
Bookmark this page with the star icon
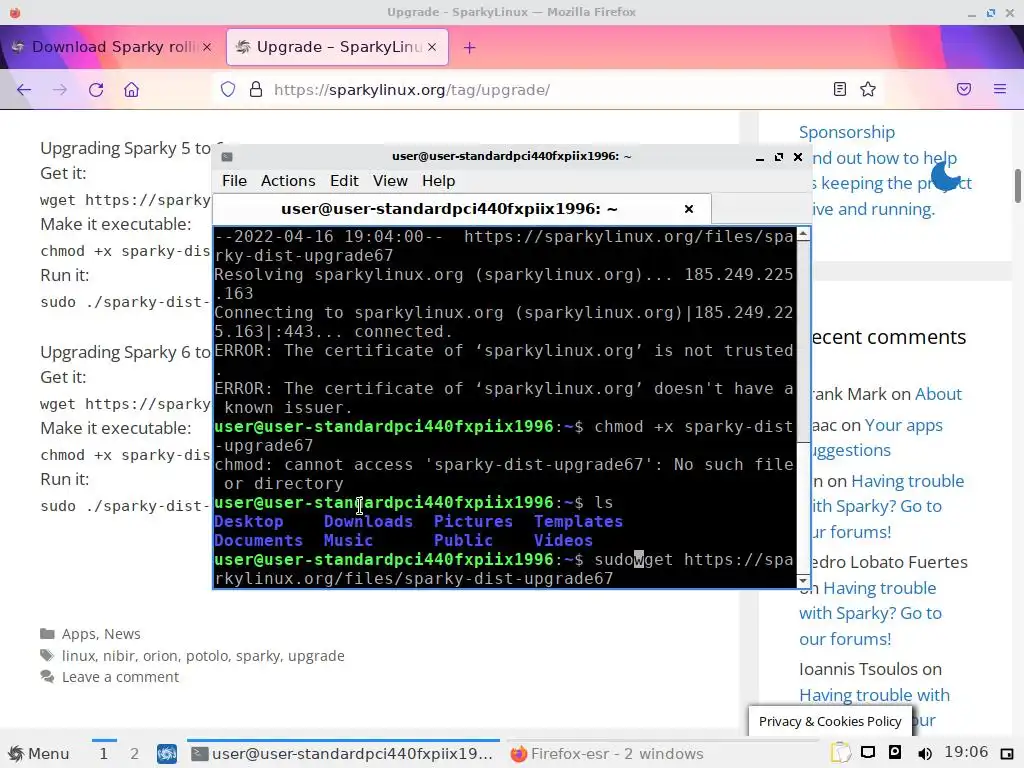tap(868, 89)
